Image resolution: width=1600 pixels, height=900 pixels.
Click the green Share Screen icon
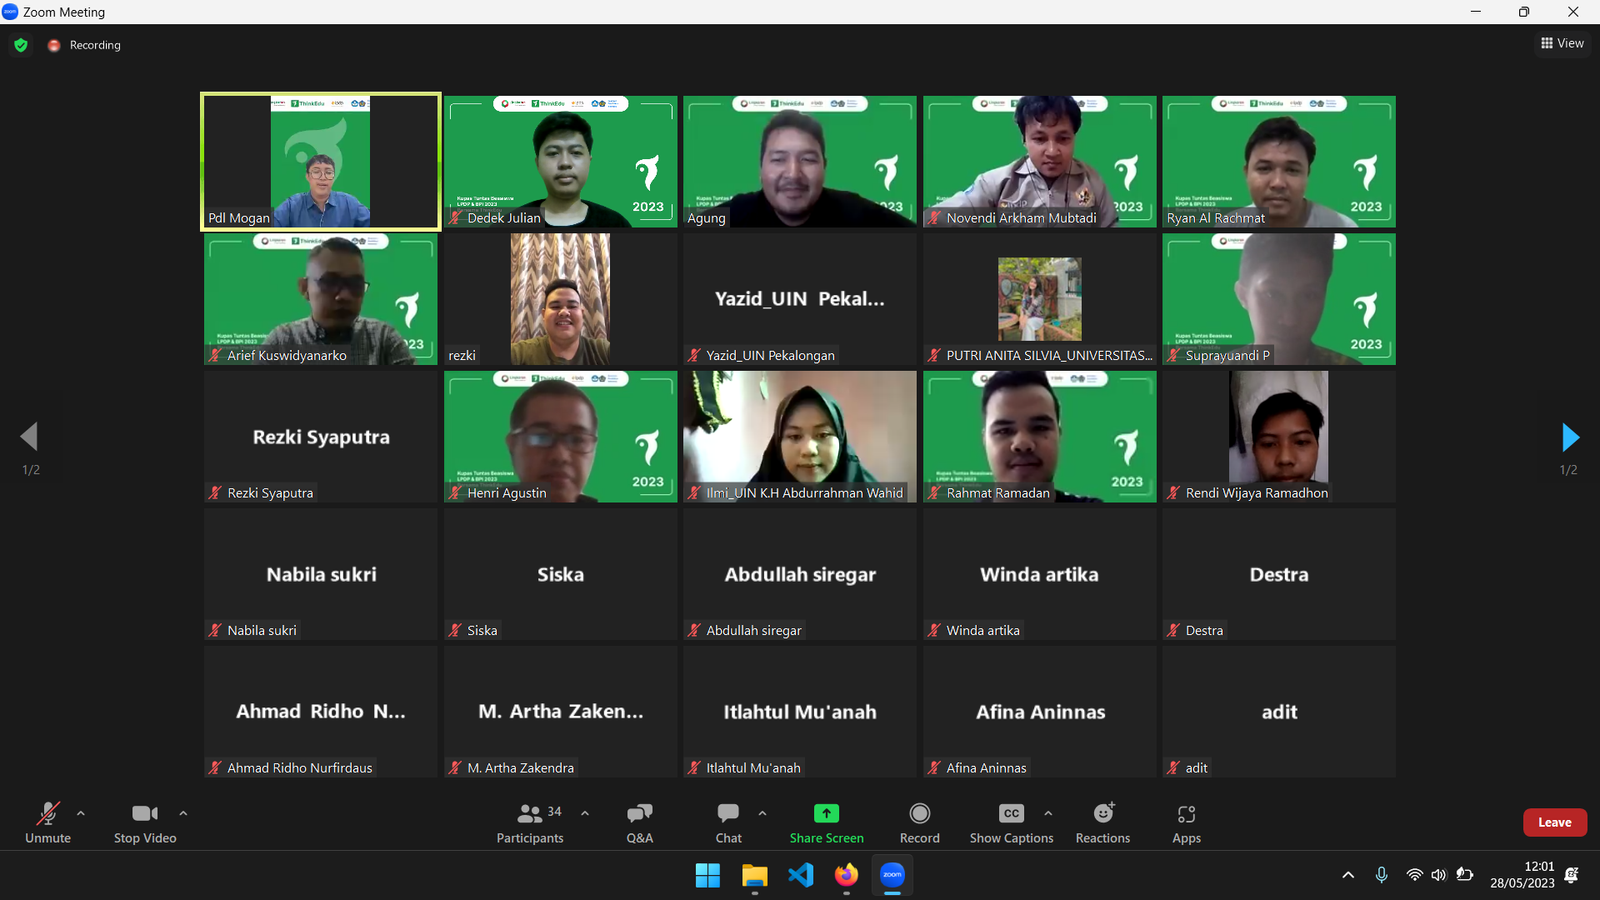pyautogui.click(x=826, y=813)
